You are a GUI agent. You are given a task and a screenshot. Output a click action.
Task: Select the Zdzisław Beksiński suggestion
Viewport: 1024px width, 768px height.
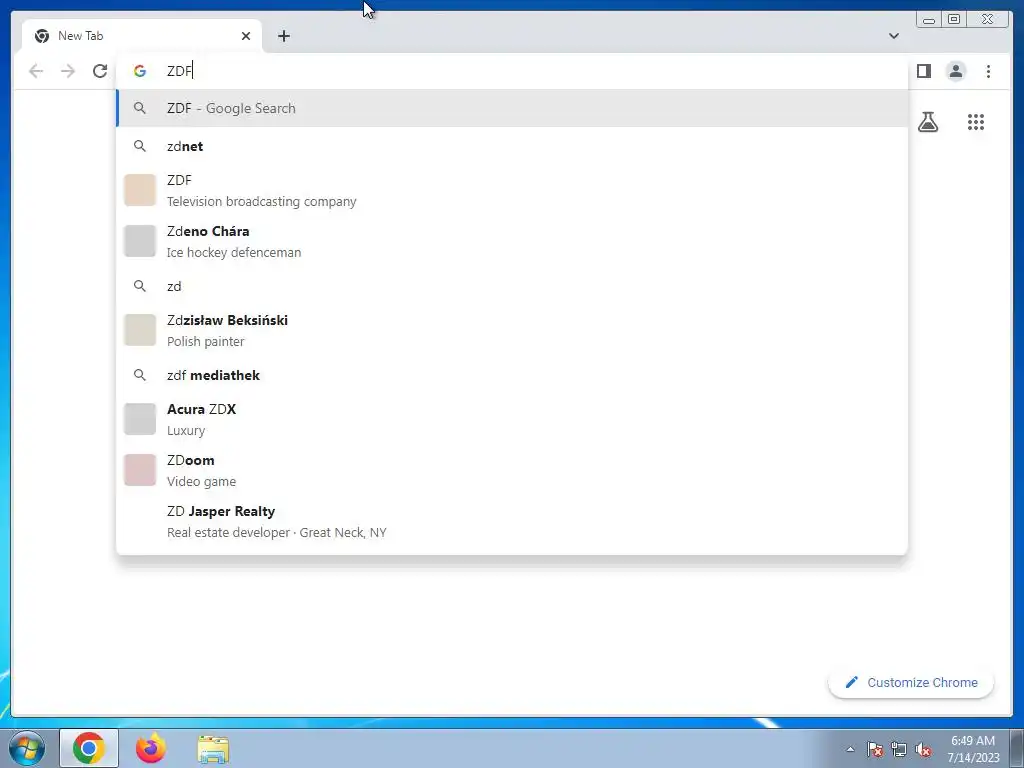point(512,330)
